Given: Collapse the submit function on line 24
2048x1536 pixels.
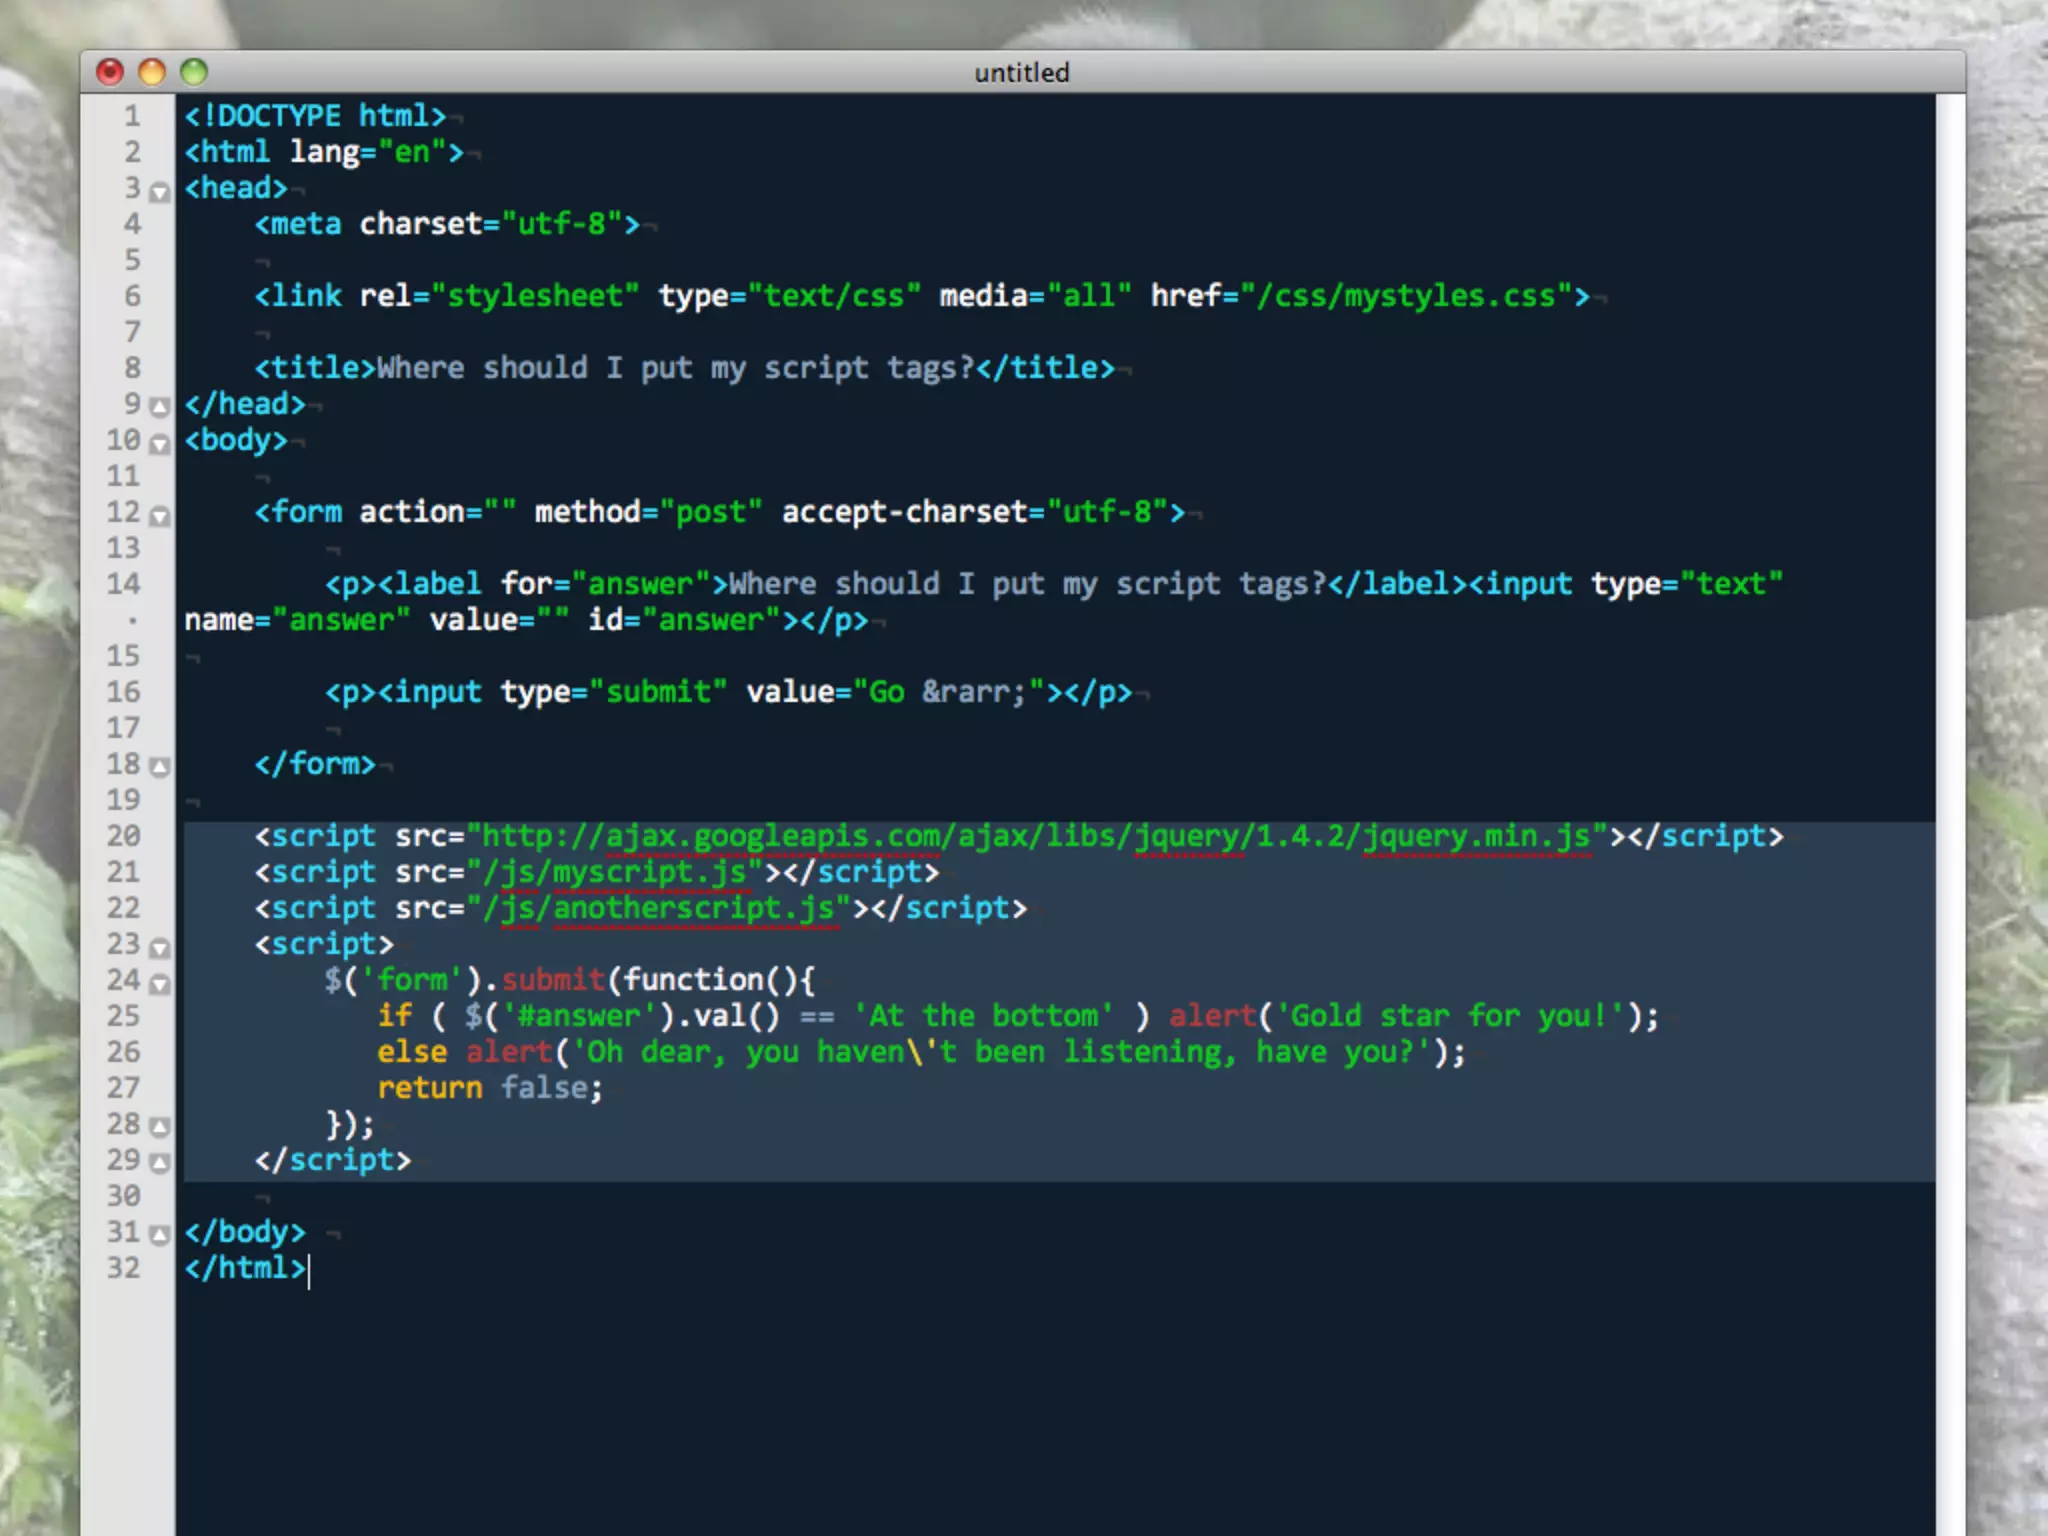Looking at the screenshot, I should point(160,984).
